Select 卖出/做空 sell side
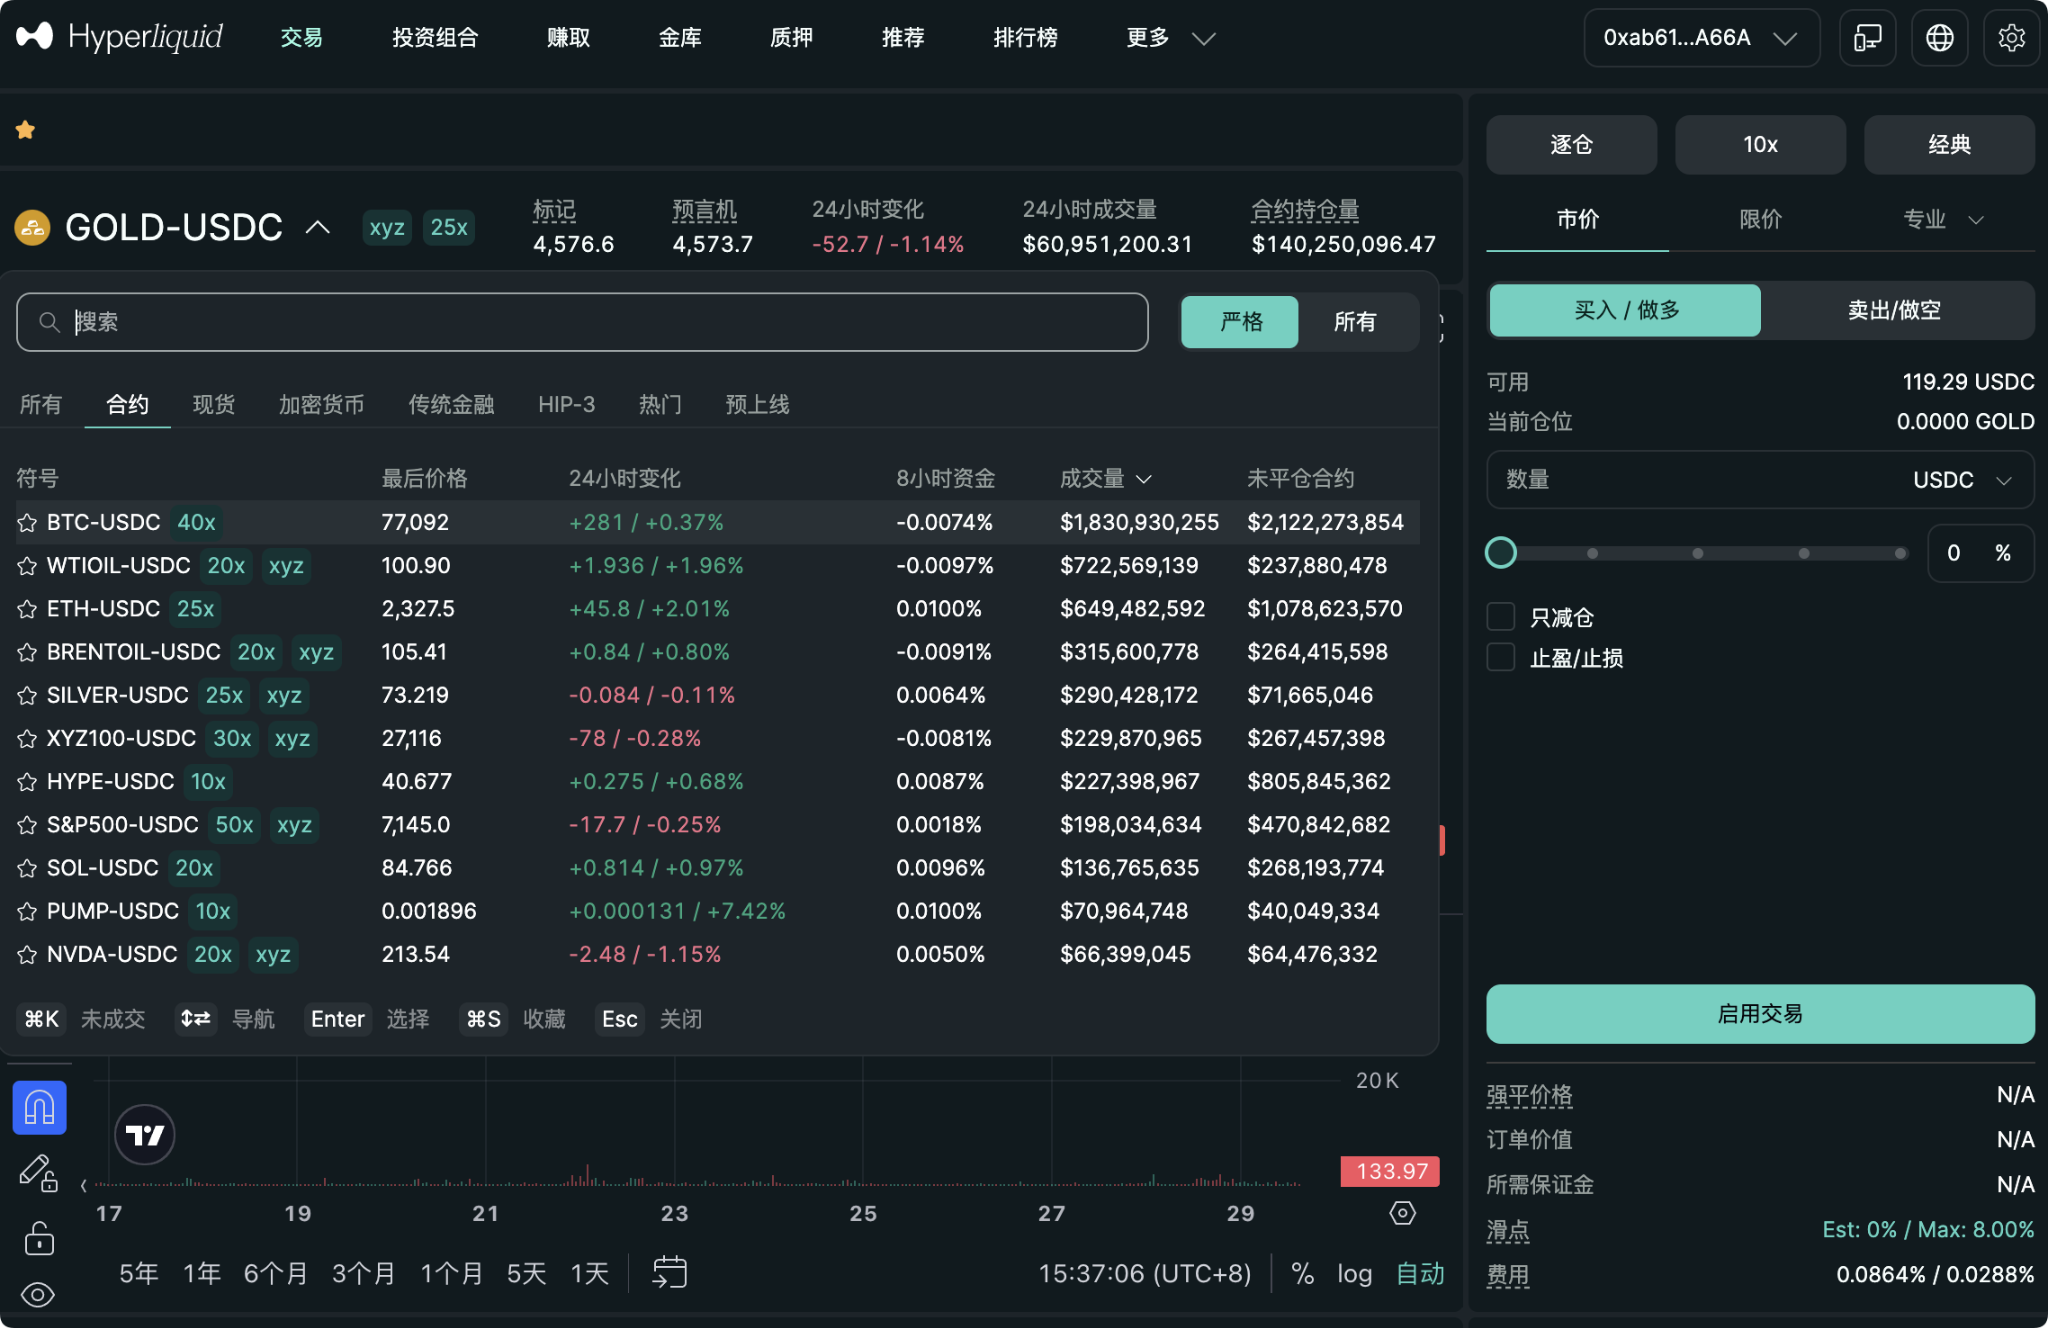The image size is (2048, 1328). tap(1894, 310)
